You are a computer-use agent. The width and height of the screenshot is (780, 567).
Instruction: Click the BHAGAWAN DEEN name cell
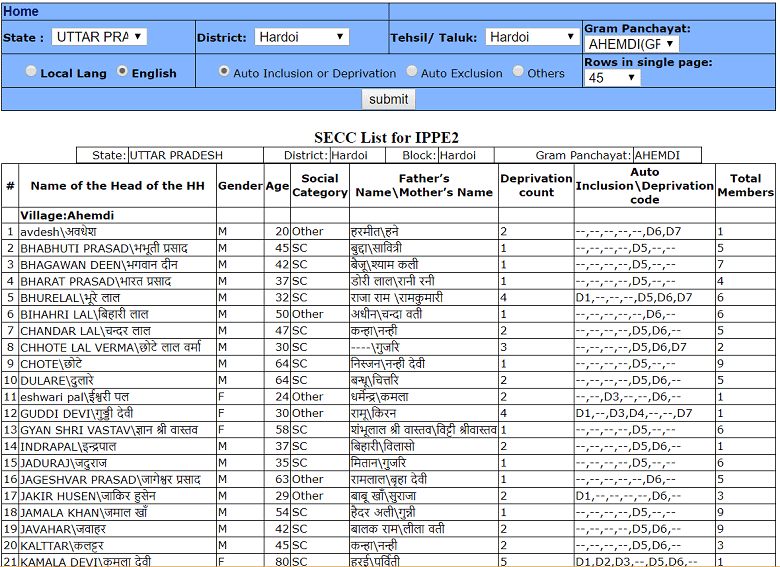click(x=117, y=265)
